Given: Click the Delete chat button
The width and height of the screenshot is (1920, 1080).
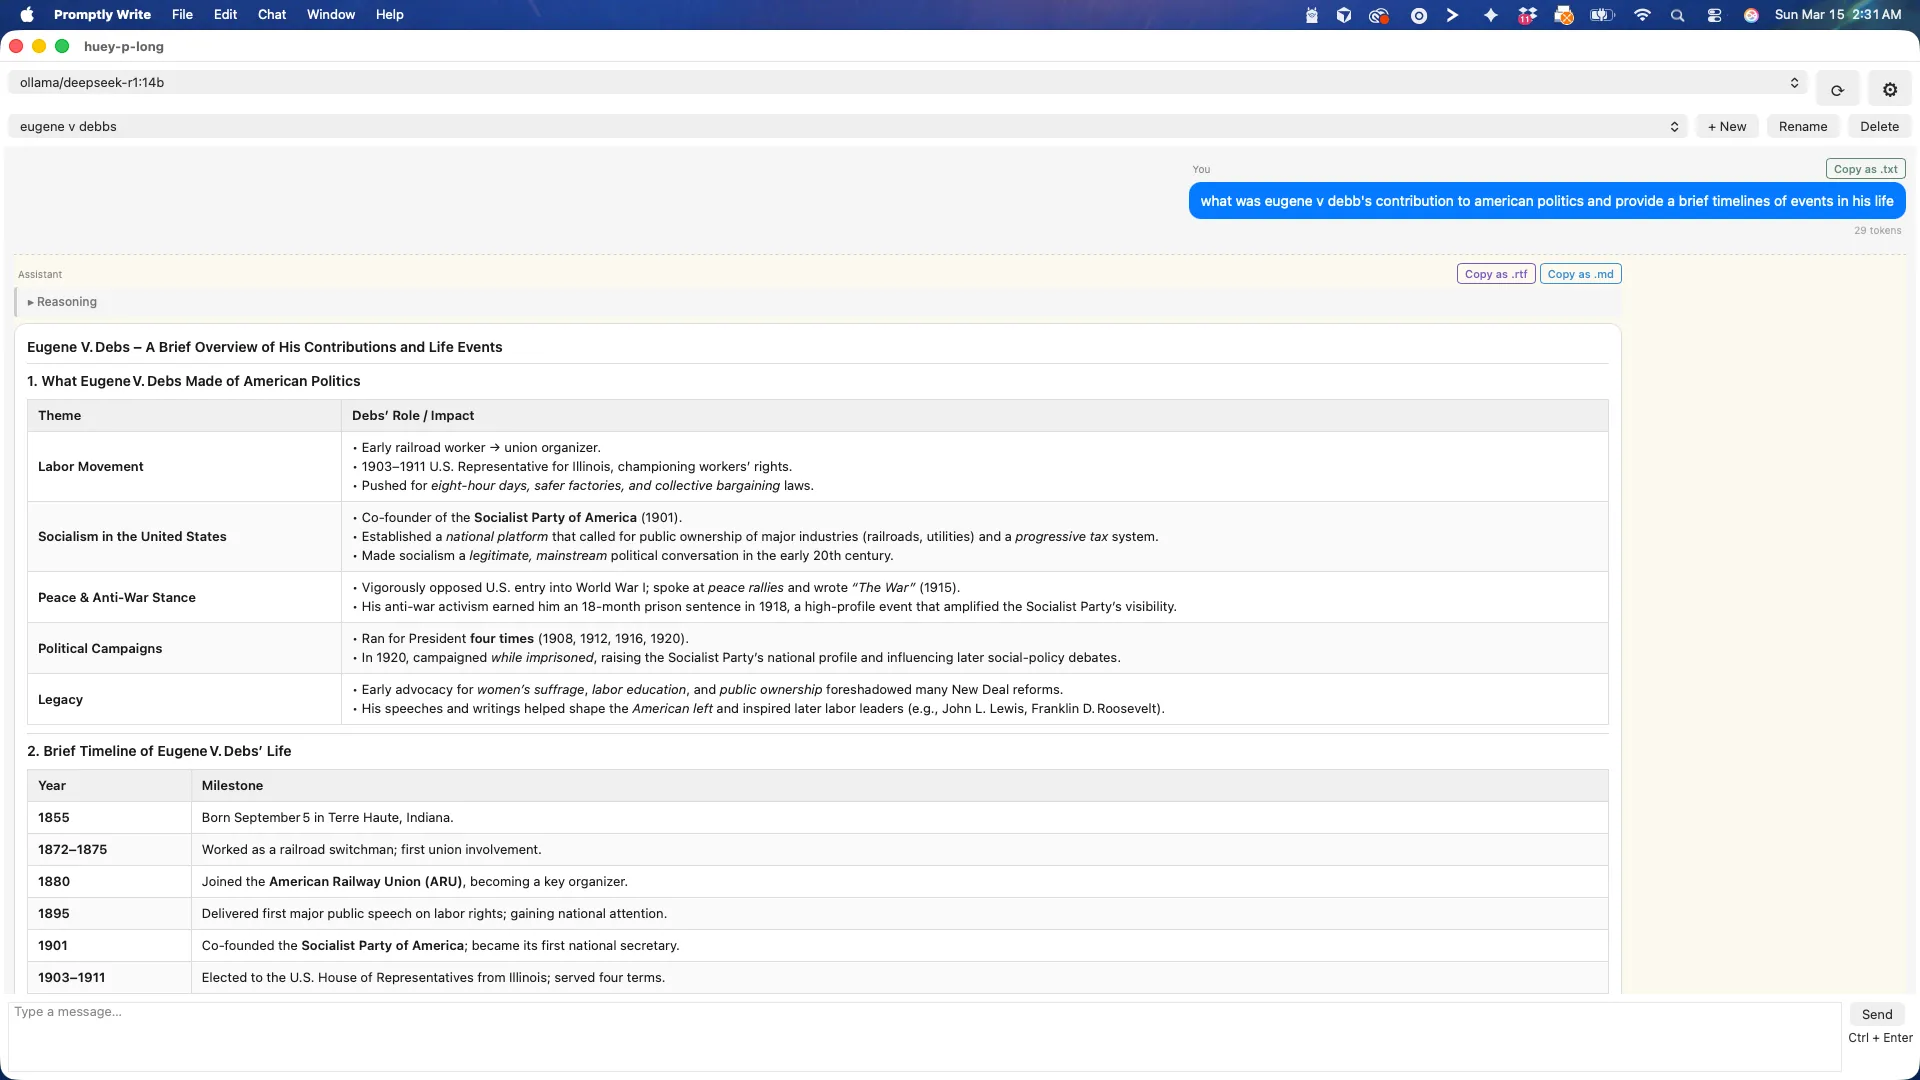Looking at the screenshot, I should point(1878,126).
